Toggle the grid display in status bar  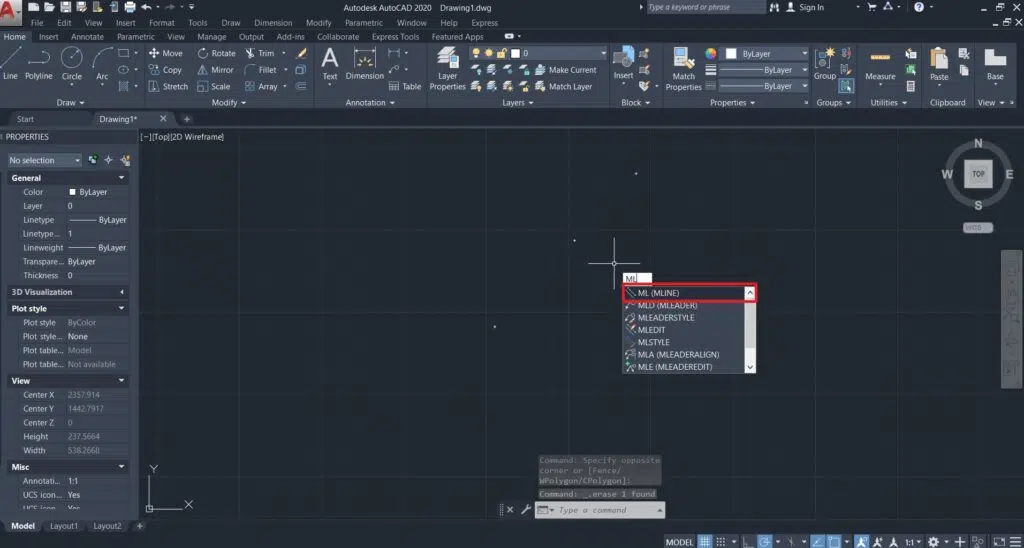pyautogui.click(x=705, y=541)
